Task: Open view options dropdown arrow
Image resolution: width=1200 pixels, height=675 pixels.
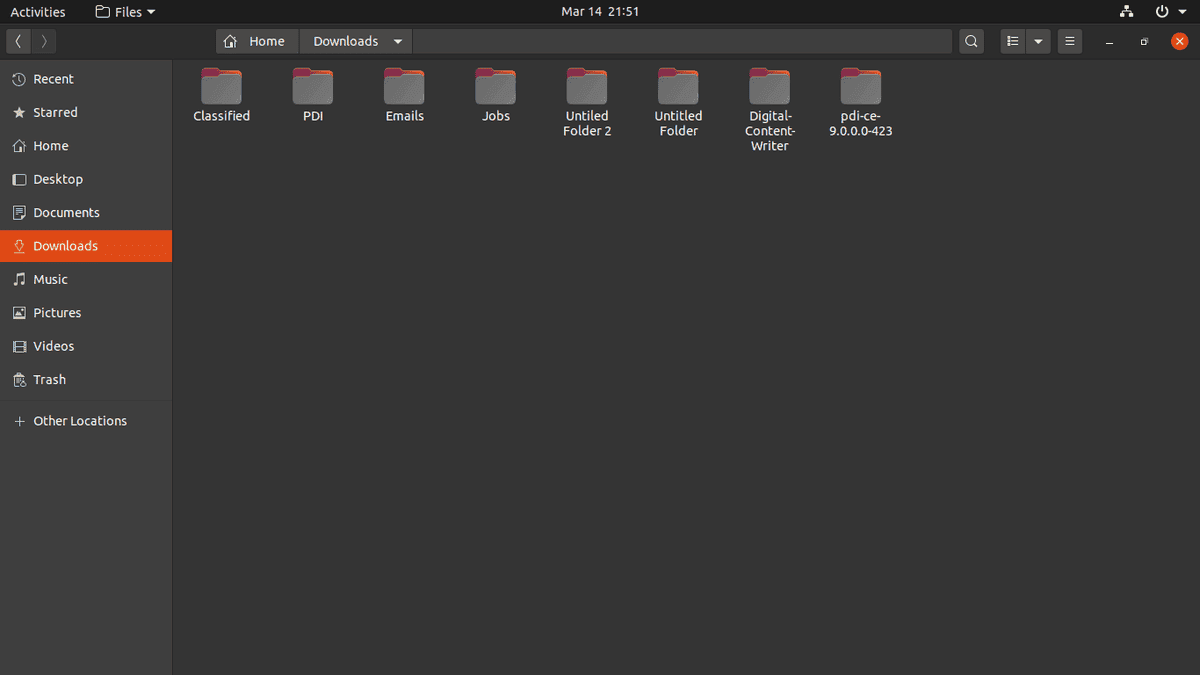Action: 1038,41
